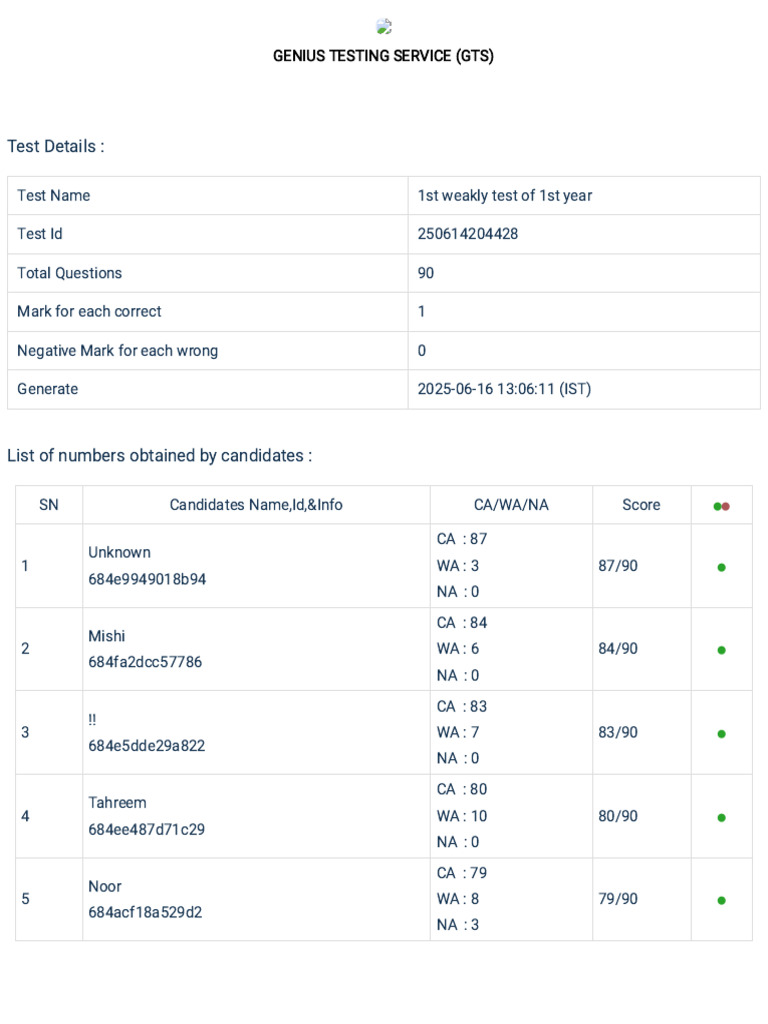Select the Test Name label cell
Screen dimensions: 768x1024
pyautogui.click(x=208, y=195)
